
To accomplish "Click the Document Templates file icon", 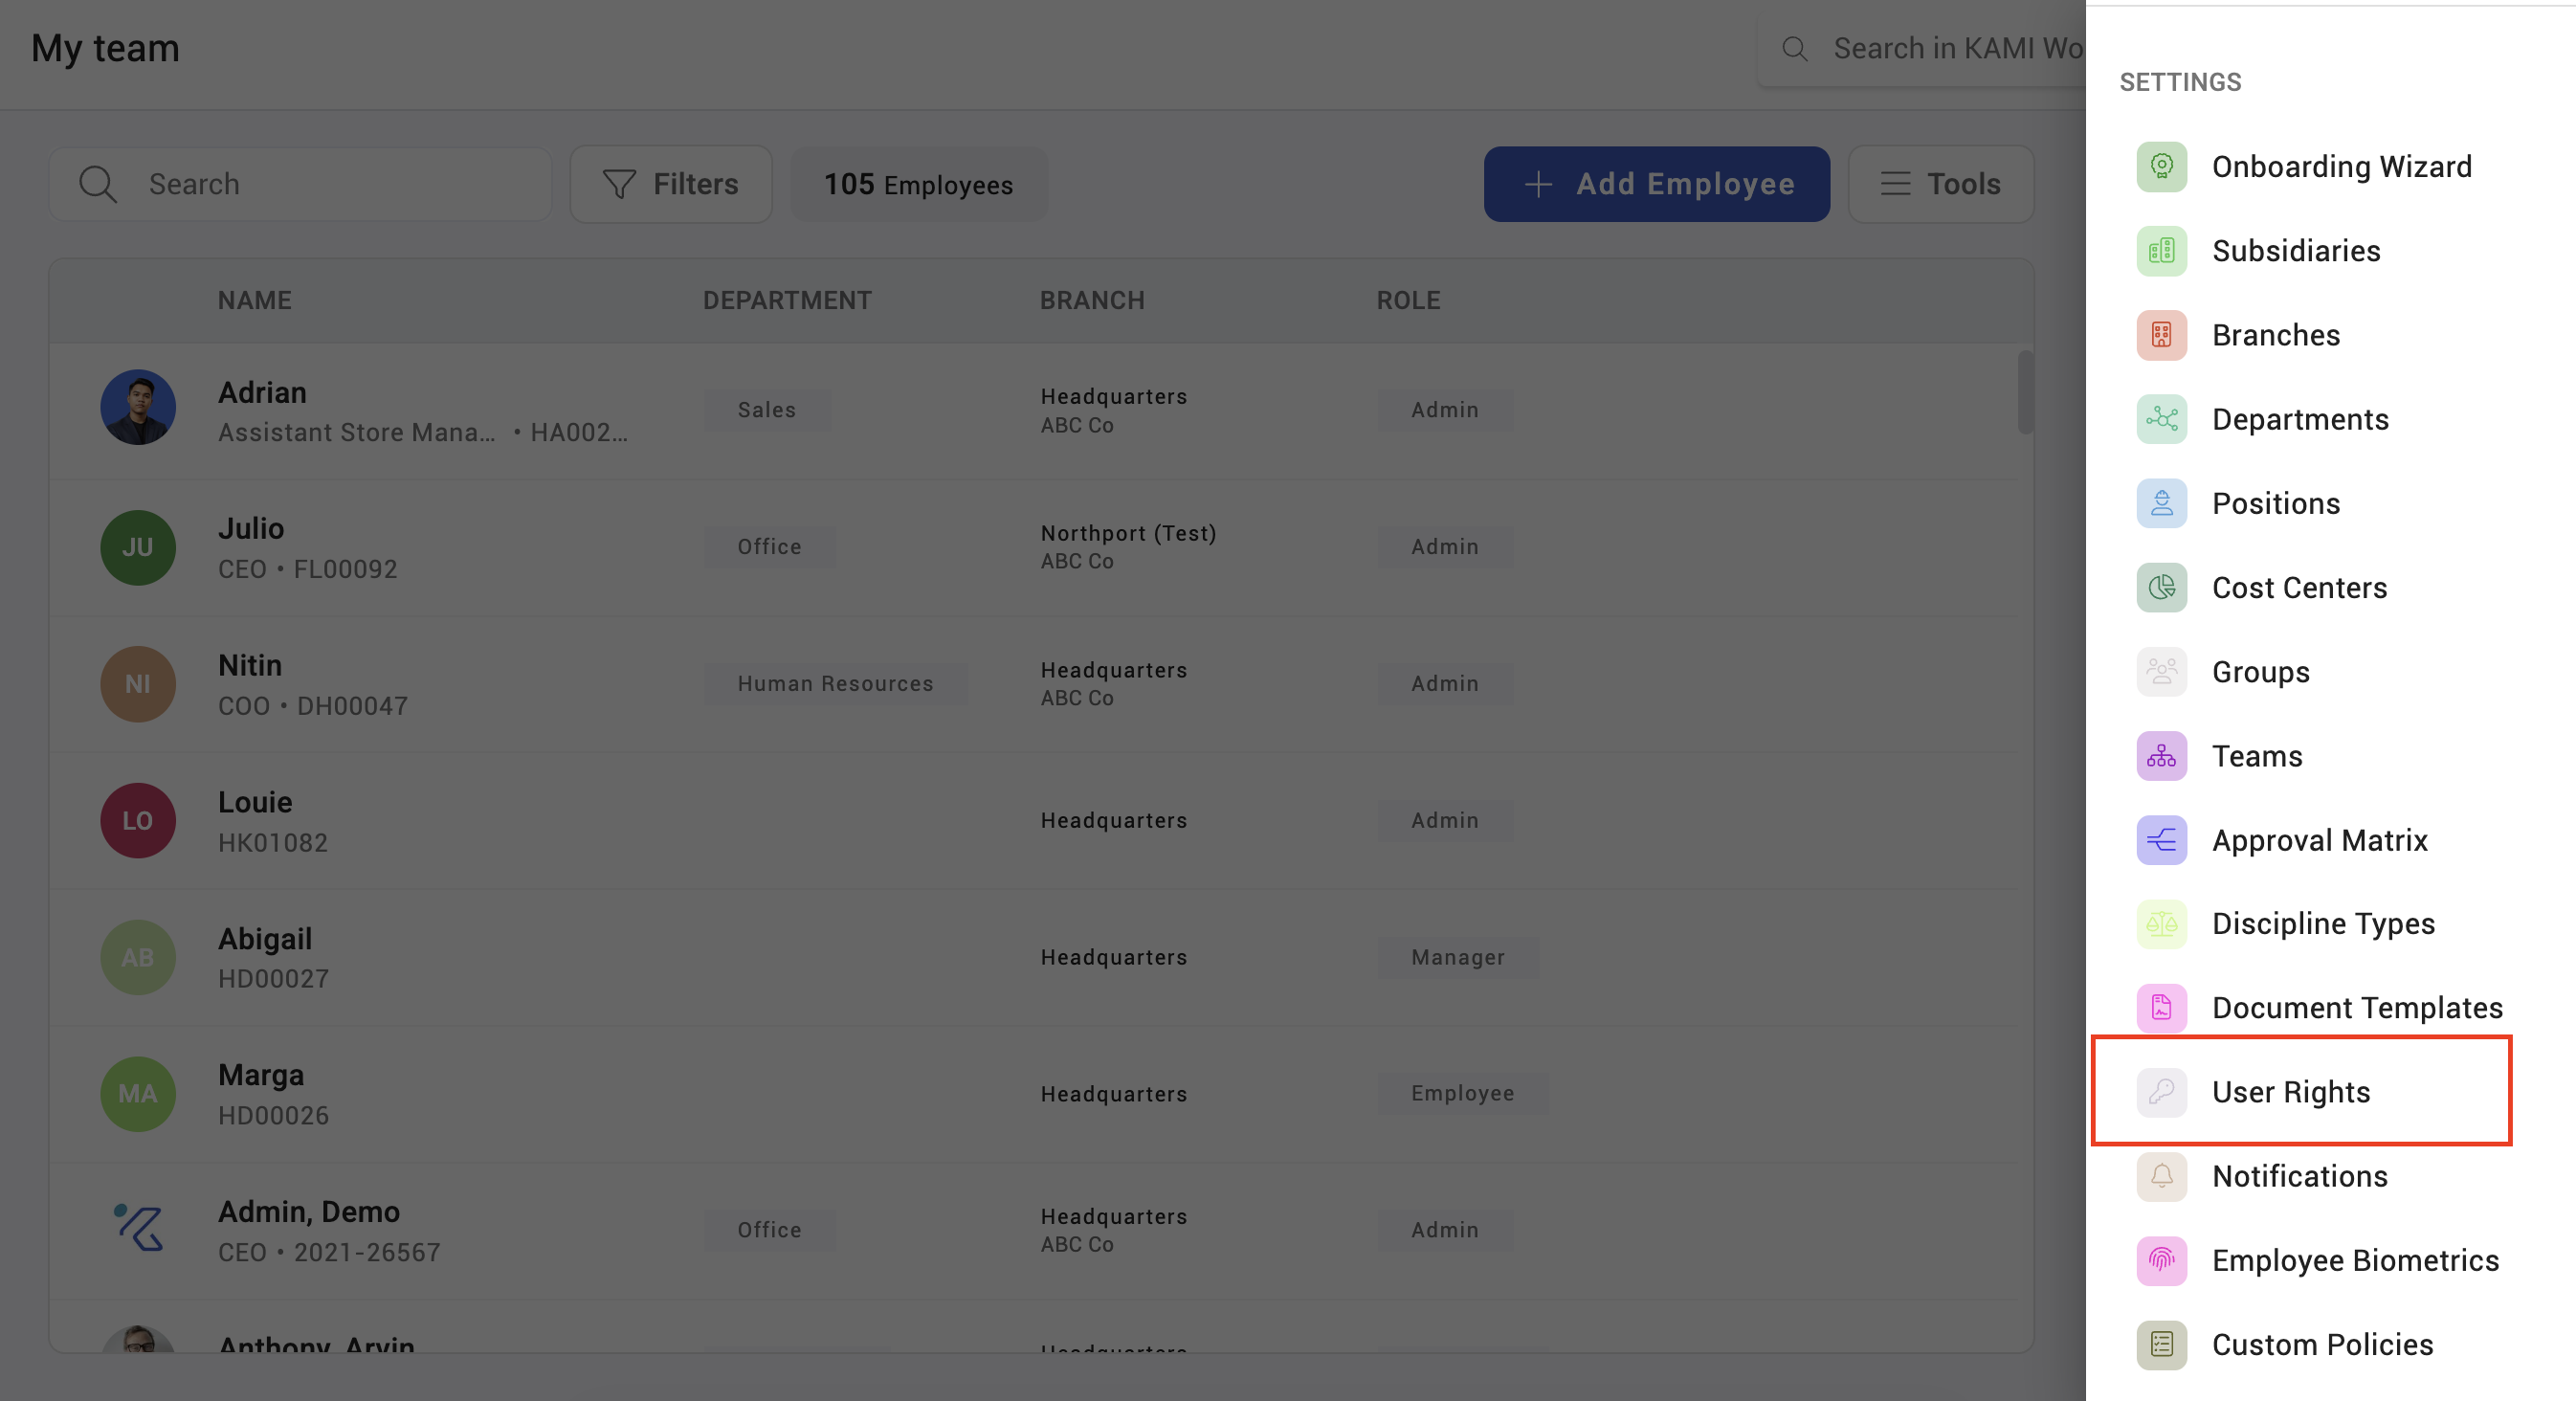I will click(2161, 1008).
